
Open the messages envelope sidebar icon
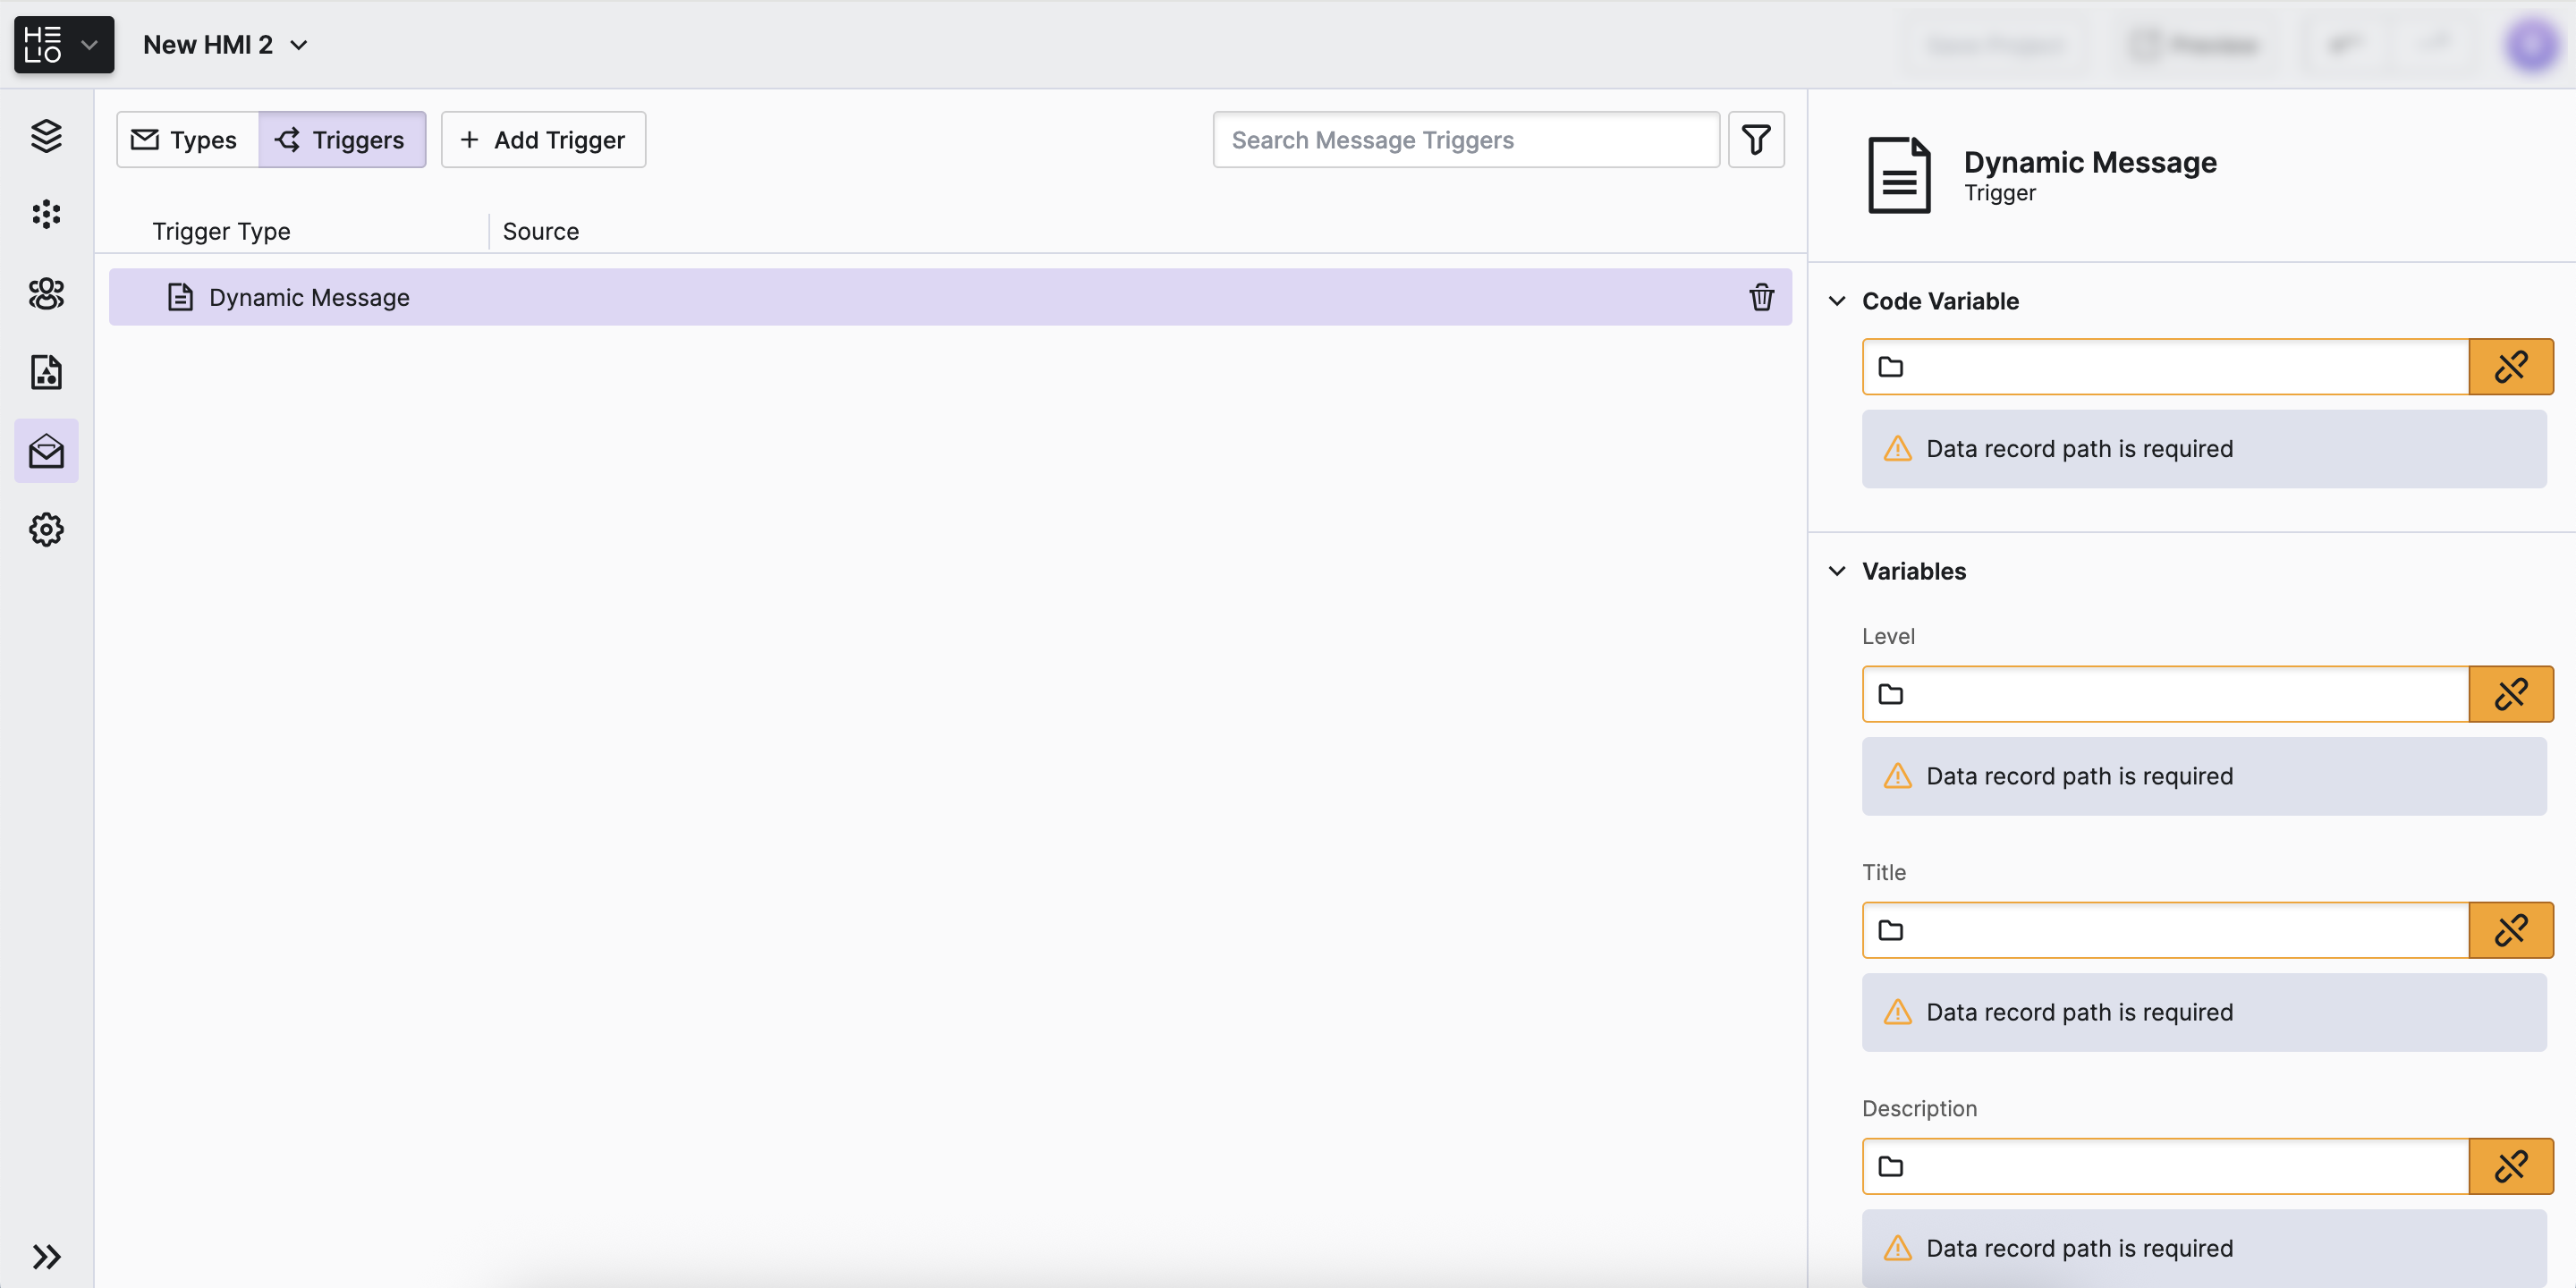46,451
